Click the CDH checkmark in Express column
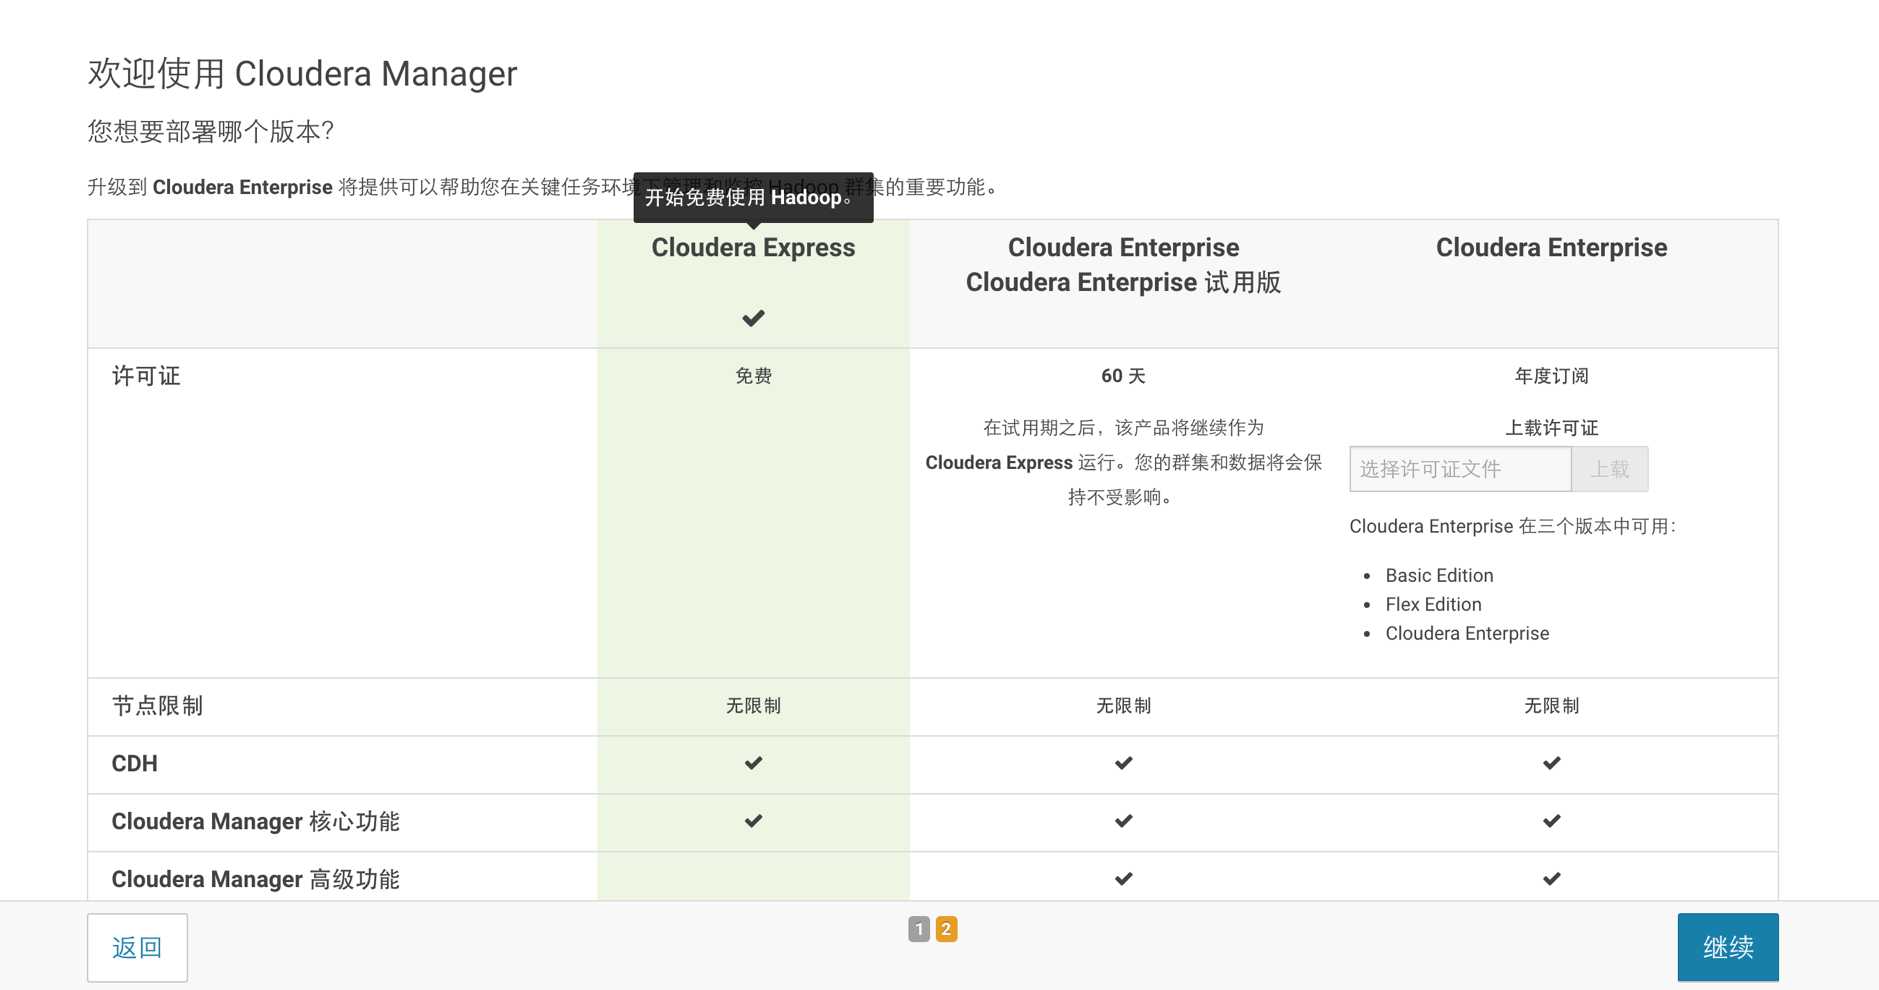1879x990 pixels. point(753,763)
